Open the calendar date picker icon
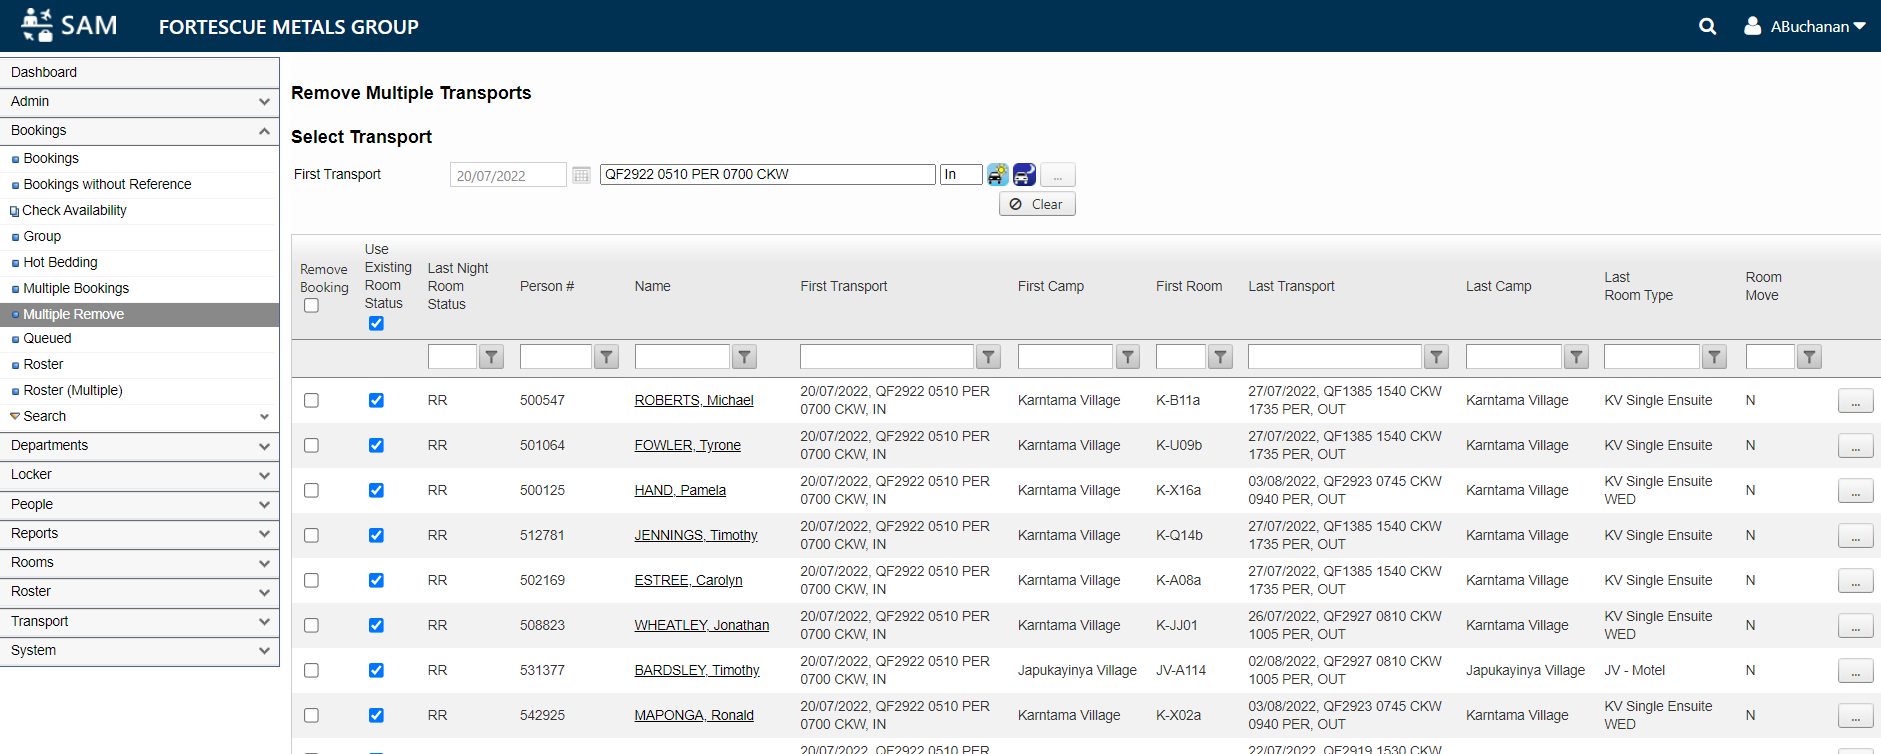This screenshot has width=1881, height=754. point(581,175)
